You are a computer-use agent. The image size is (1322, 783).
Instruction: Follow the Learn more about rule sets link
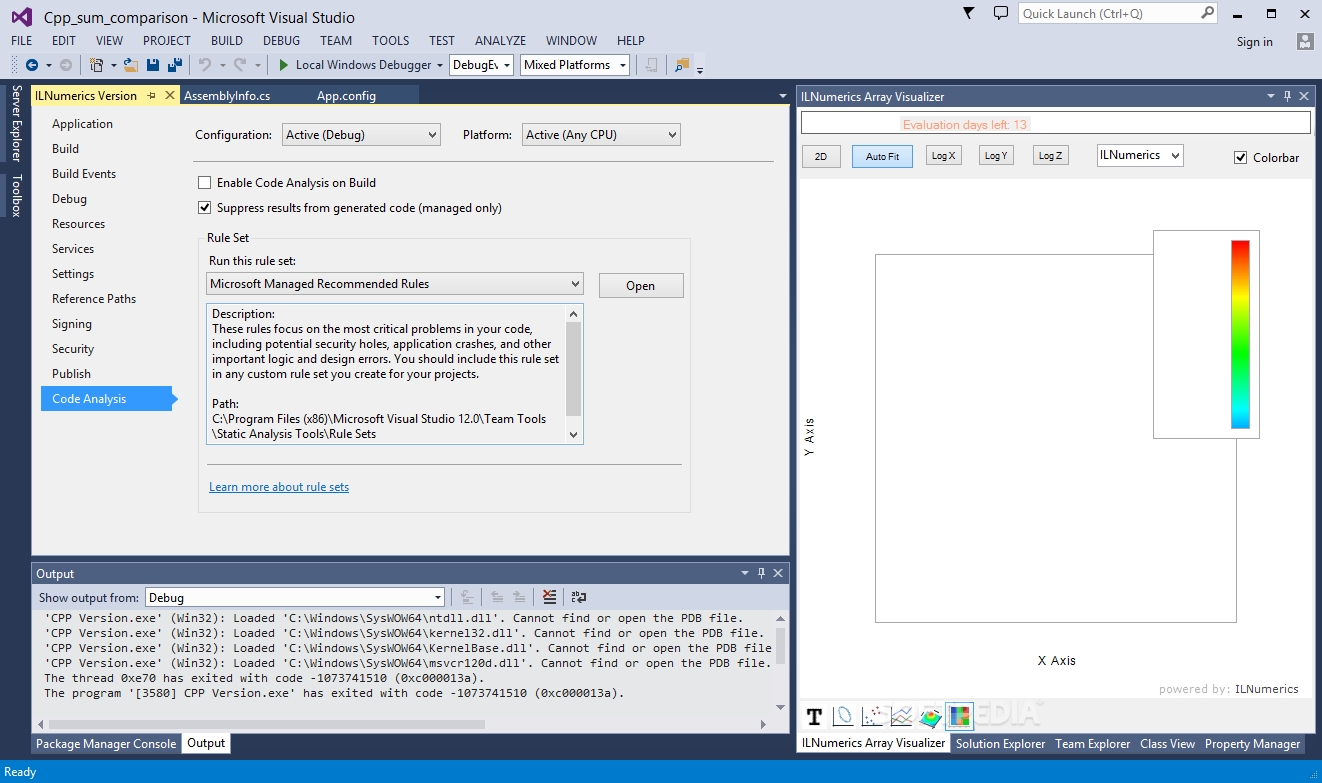[279, 487]
